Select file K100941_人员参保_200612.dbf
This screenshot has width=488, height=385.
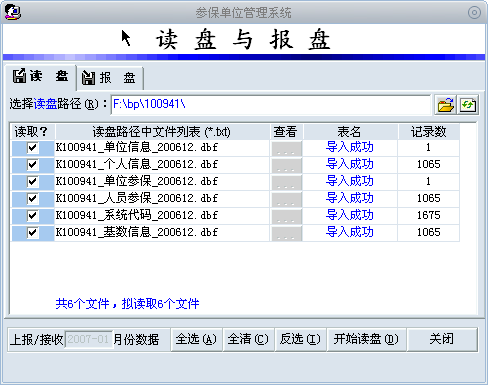pyautogui.click(x=137, y=198)
